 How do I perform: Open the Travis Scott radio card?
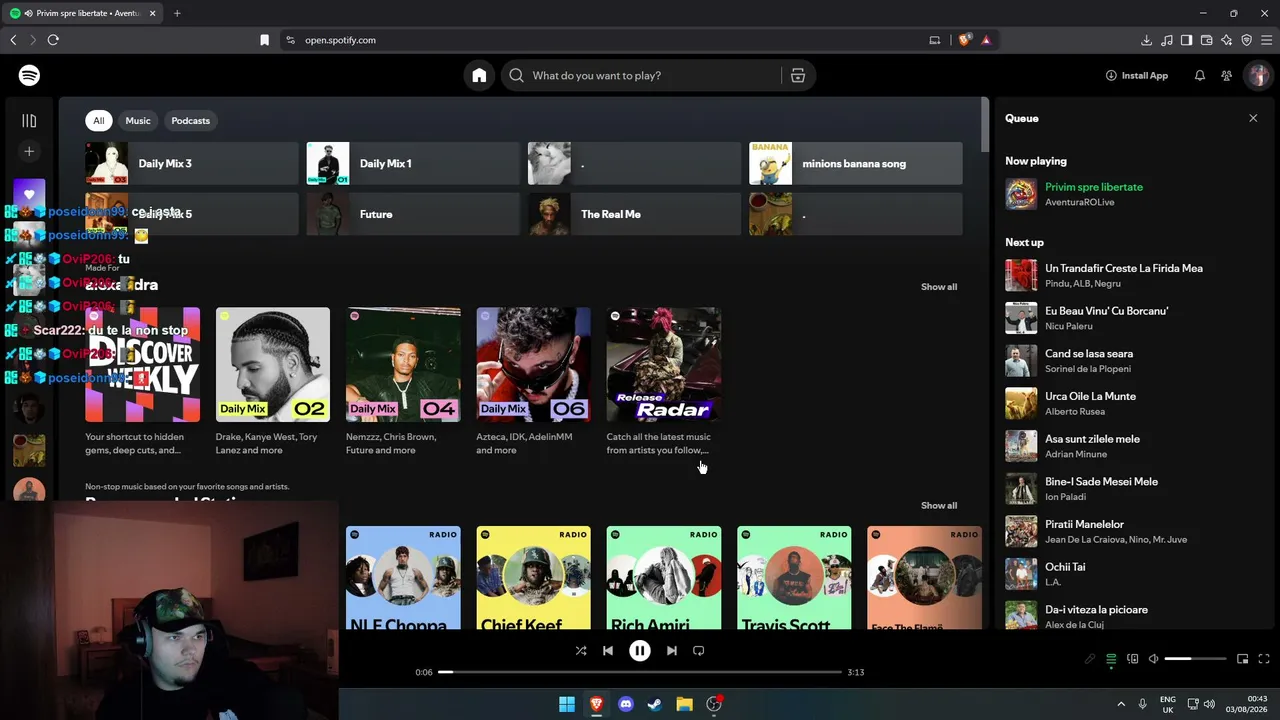tap(794, 578)
